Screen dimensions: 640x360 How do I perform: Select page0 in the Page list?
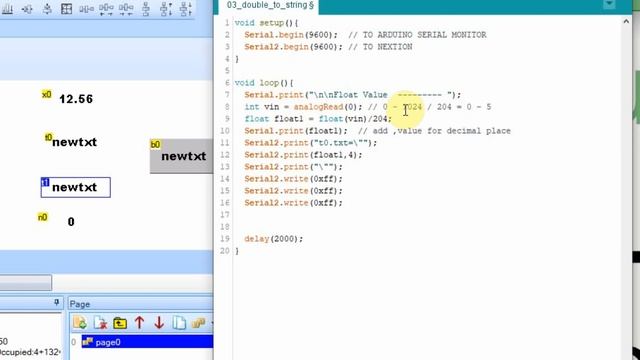click(147, 342)
